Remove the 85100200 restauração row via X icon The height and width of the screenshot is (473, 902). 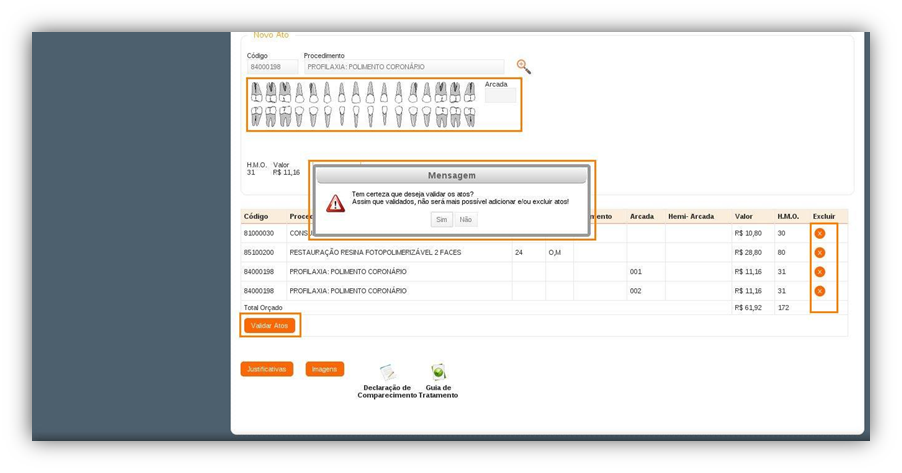[820, 253]
